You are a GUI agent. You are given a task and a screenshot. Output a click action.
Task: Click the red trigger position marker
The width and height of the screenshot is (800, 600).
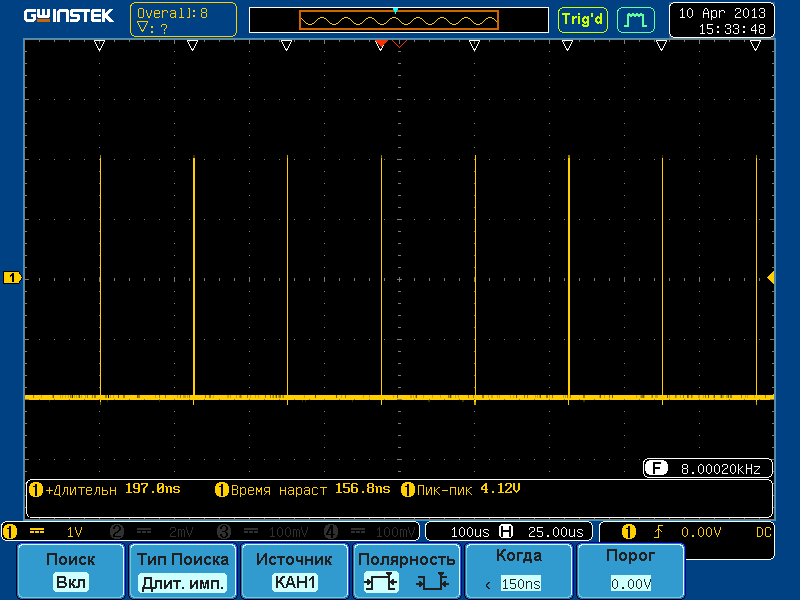(380, 45)
